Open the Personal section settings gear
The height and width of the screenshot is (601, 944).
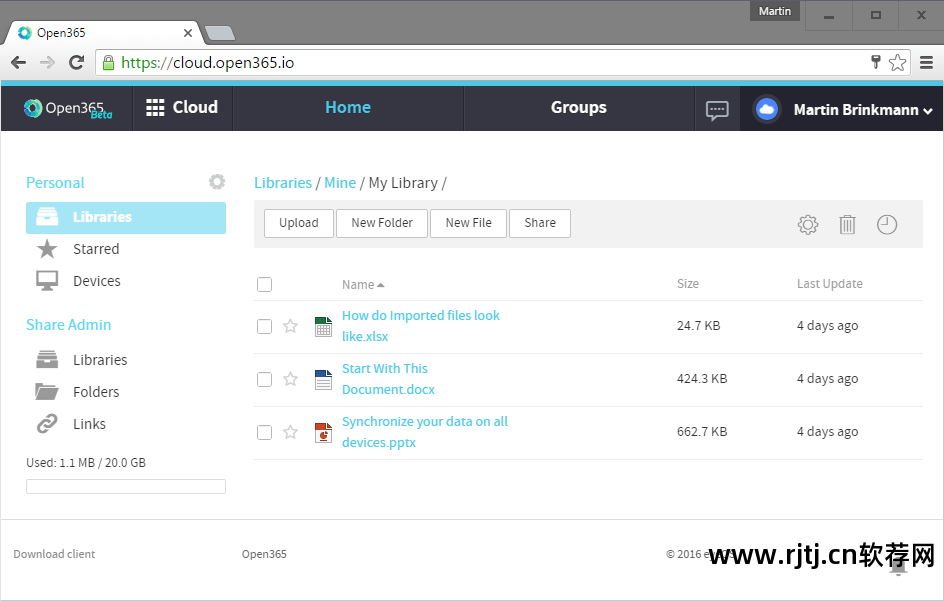coord(217,182)
